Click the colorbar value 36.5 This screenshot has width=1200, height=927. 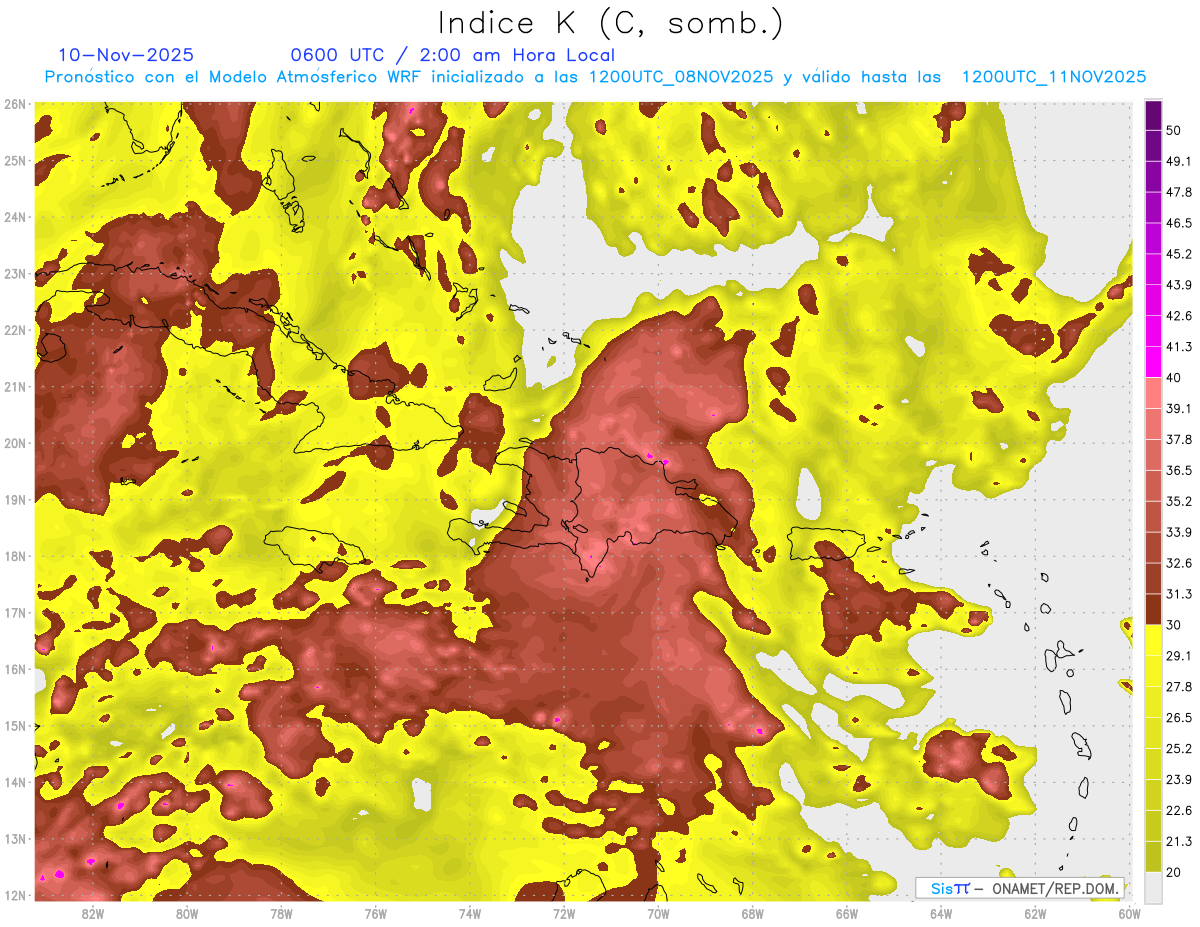[1178, 470]
